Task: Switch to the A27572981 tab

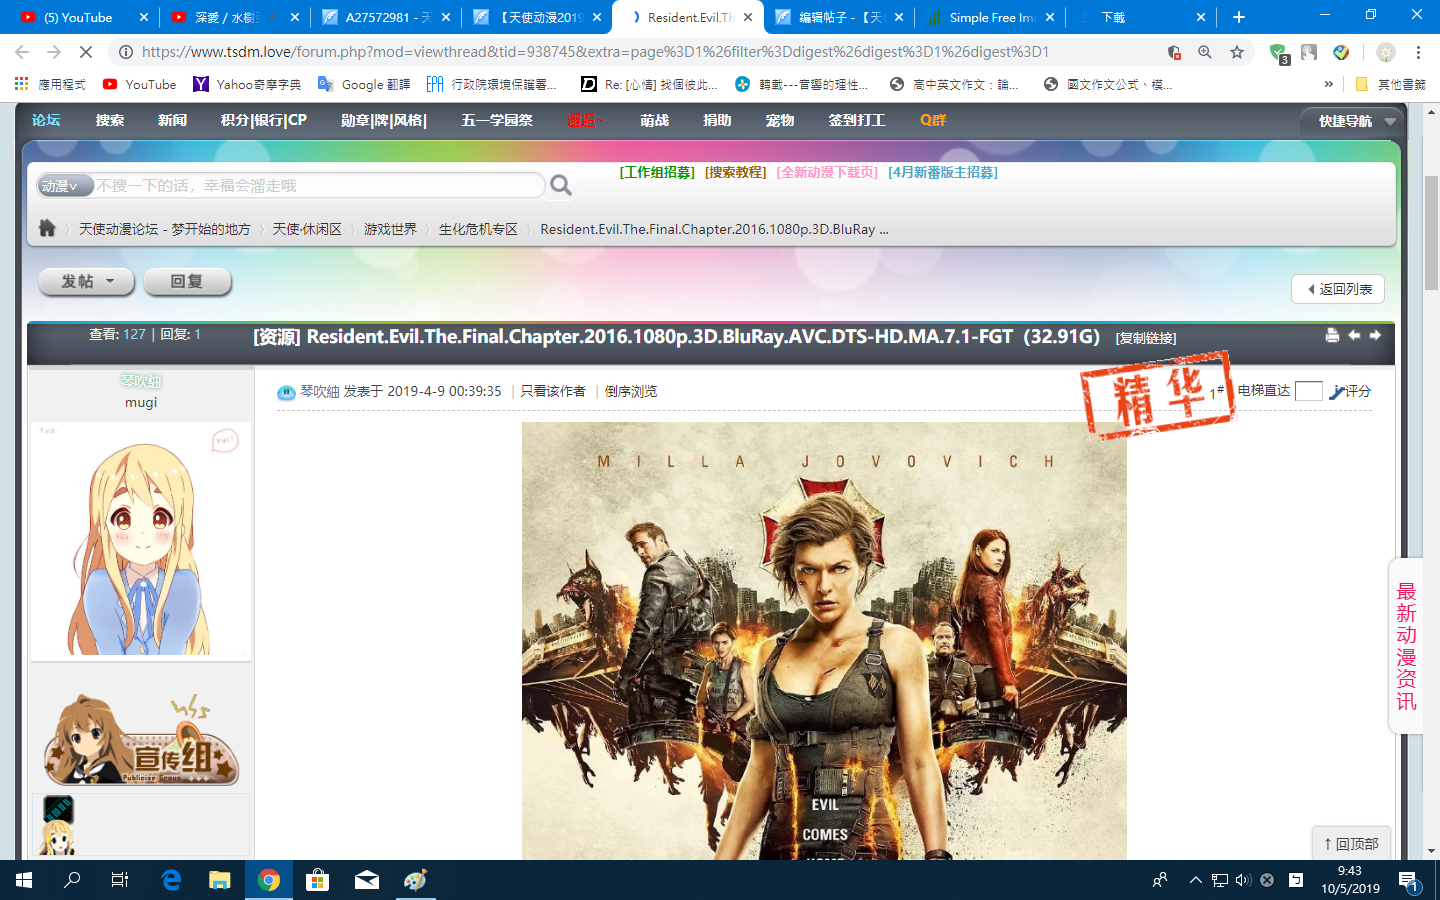Action: (x=386, y=17)
